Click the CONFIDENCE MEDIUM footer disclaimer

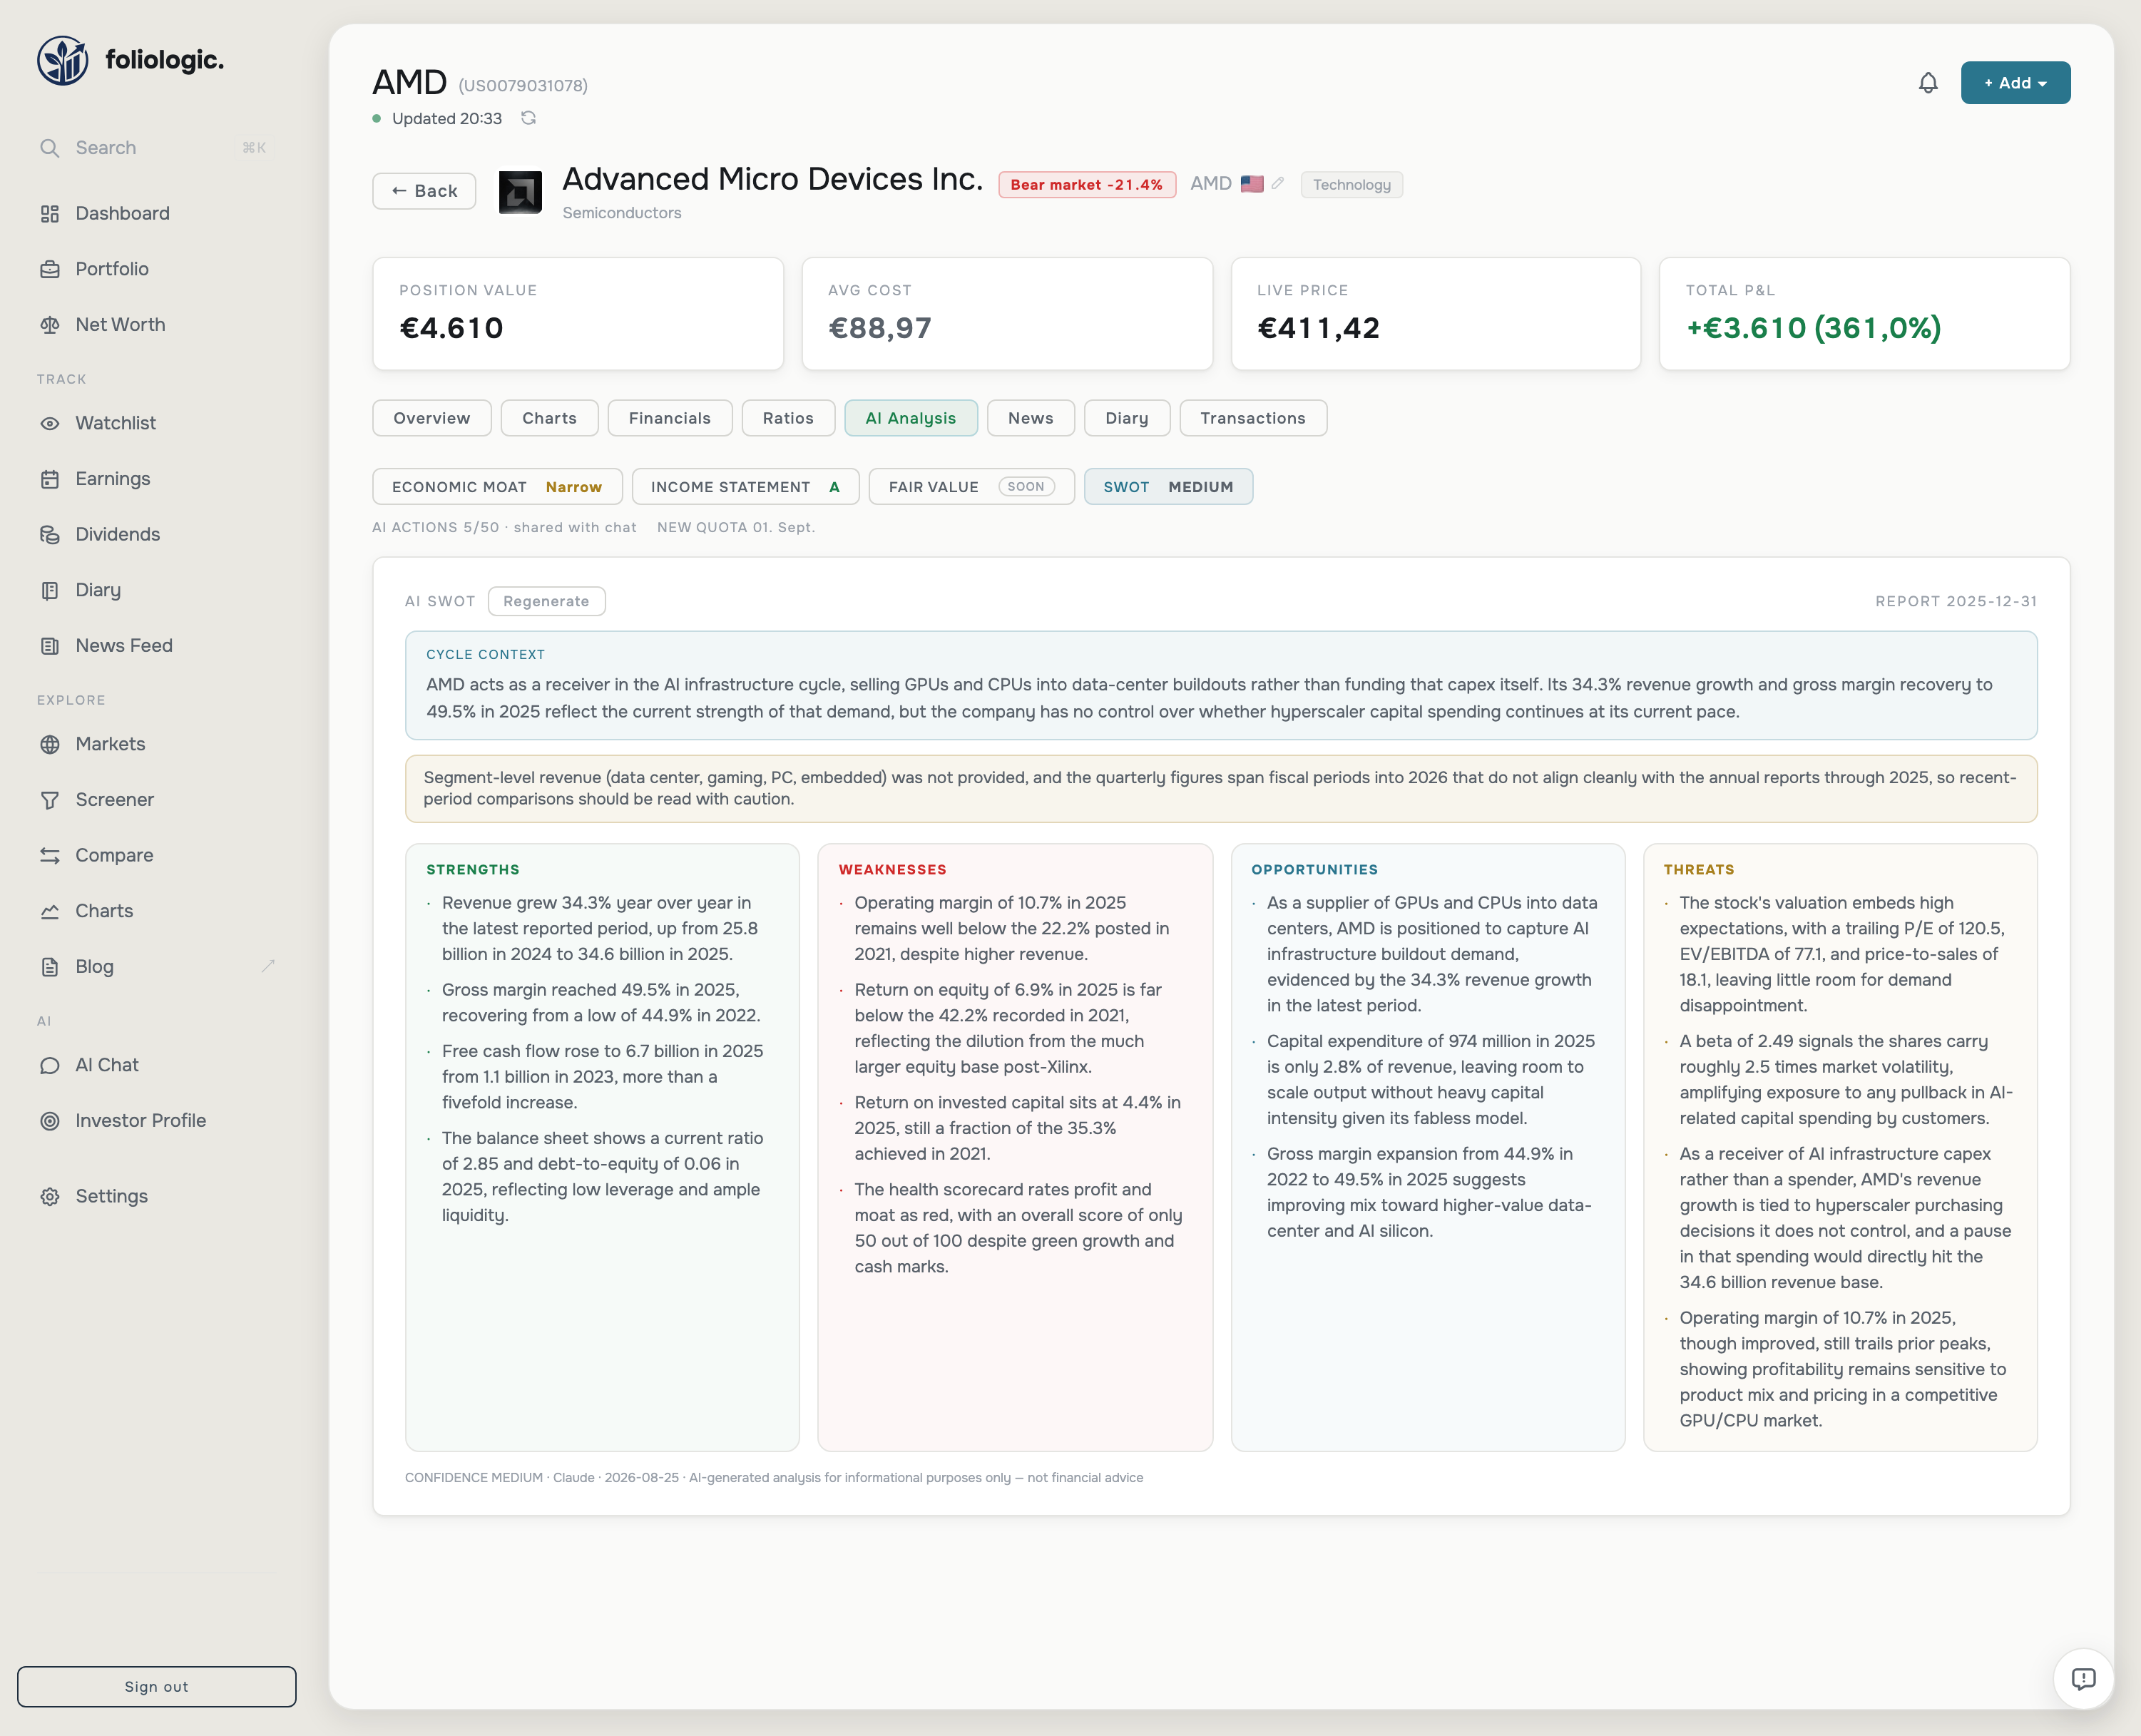[x=774, y=1477]
